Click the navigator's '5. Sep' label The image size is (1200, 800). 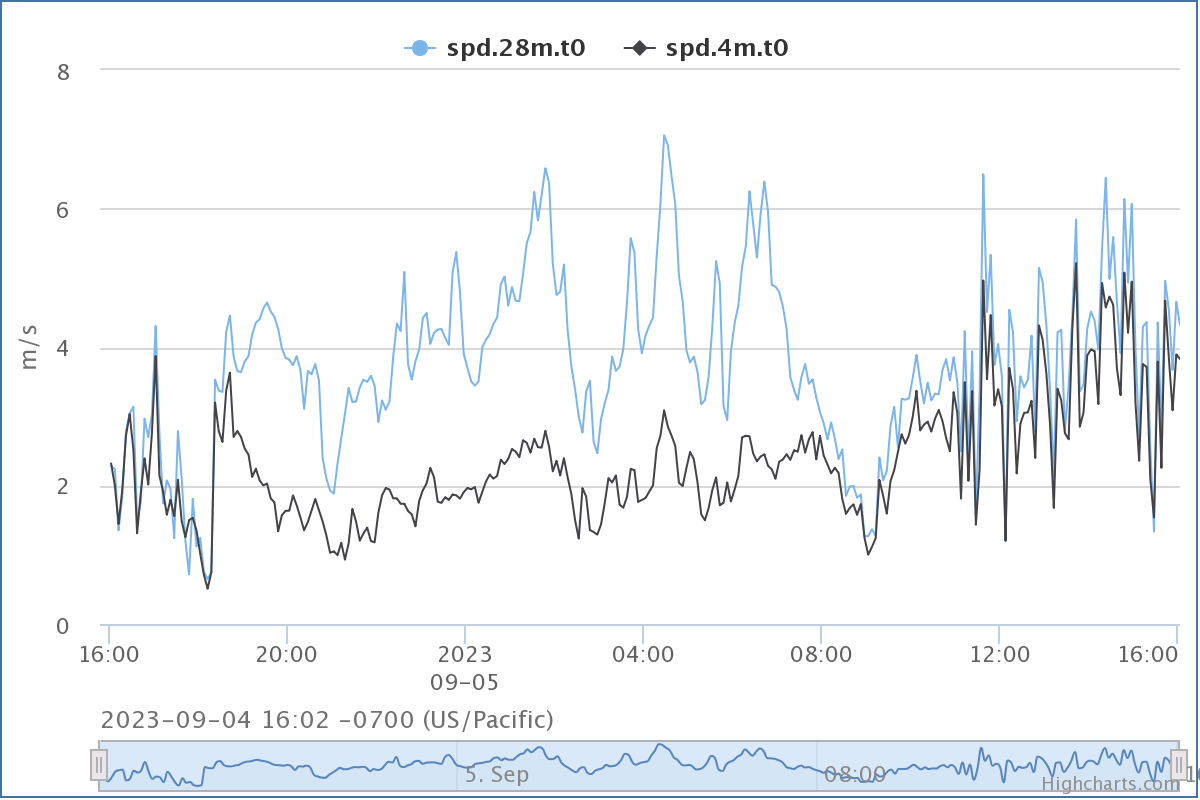[496, 774]
